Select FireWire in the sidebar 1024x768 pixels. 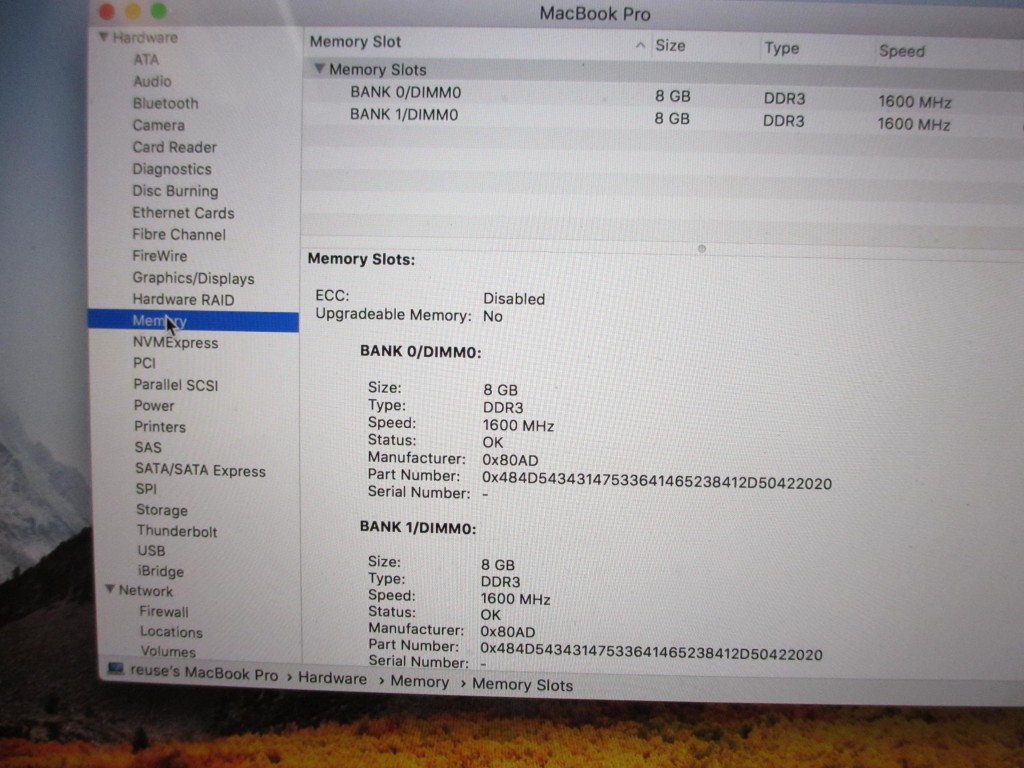click(159, 256)
